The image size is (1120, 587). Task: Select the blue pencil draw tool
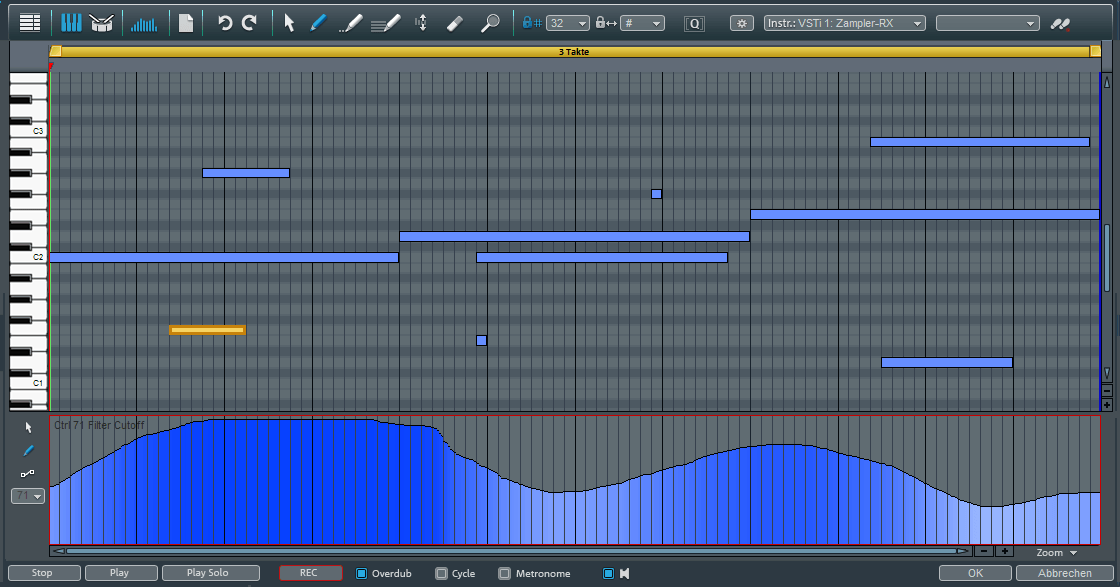click(x=317, y=22)
